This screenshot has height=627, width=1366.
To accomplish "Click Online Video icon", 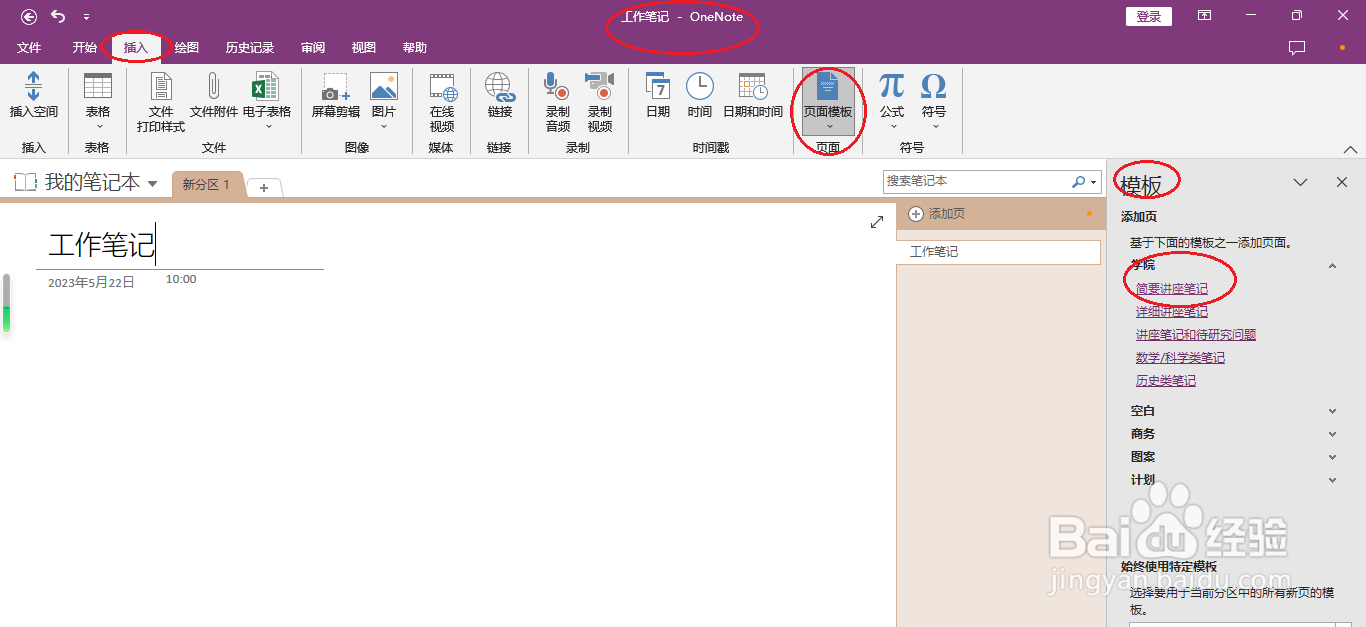I will point(442,87).
